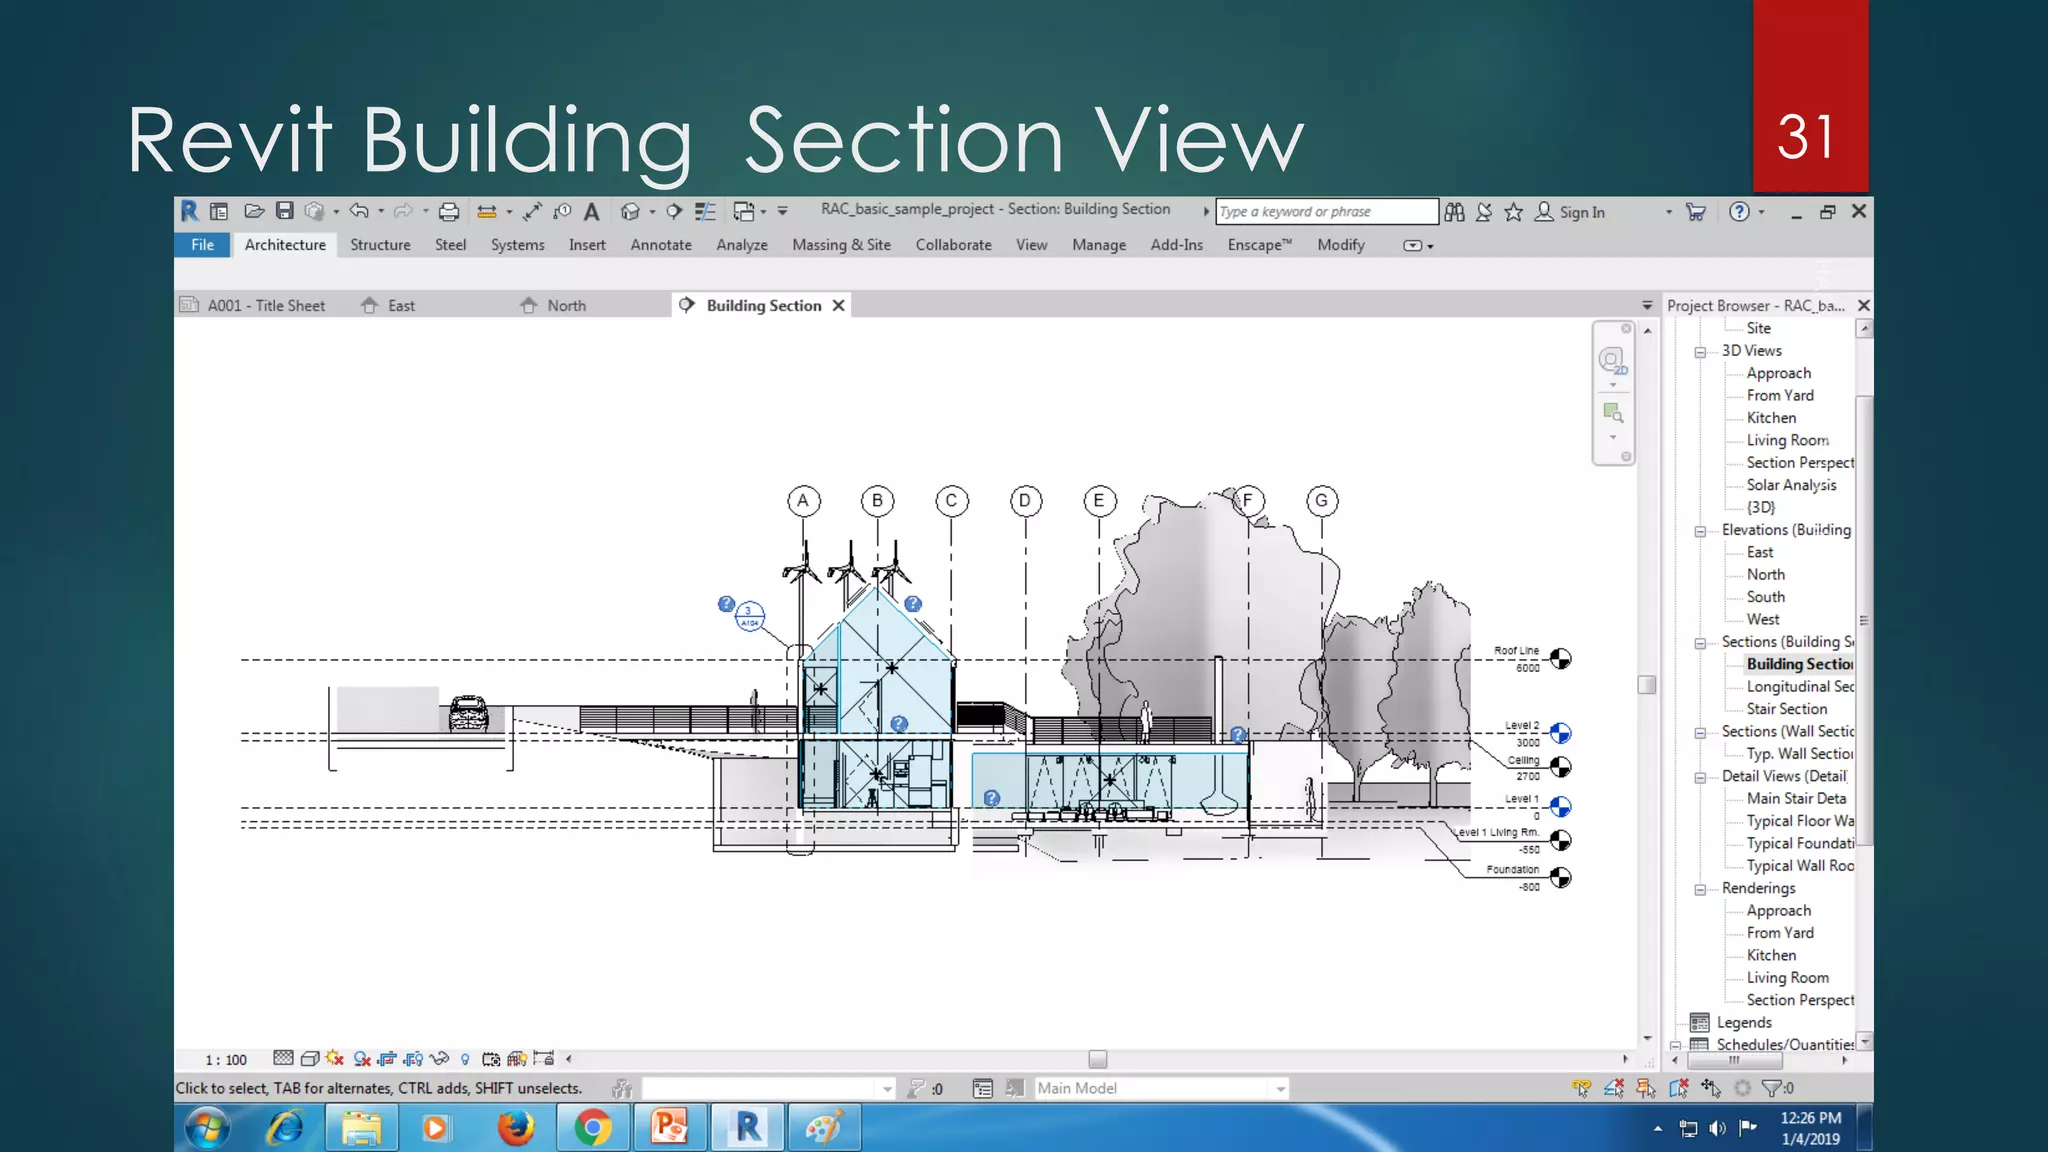This screenshot has width=2048, height=1152.
Task: Toggle Select Pinned Elements icon in status bar
Action: pos(1646,1088)
